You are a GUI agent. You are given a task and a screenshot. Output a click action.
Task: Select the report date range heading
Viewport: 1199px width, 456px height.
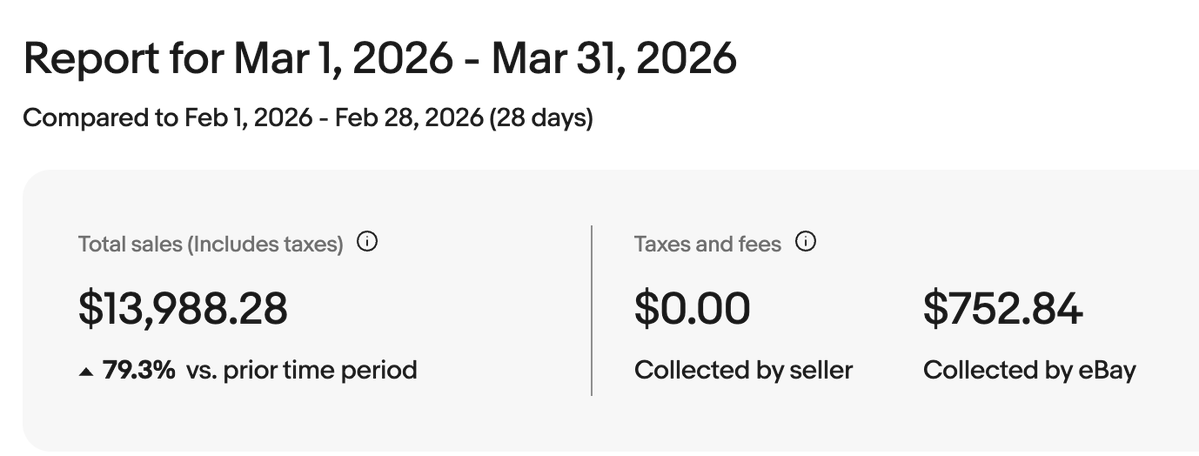click(x=380, y=59)
